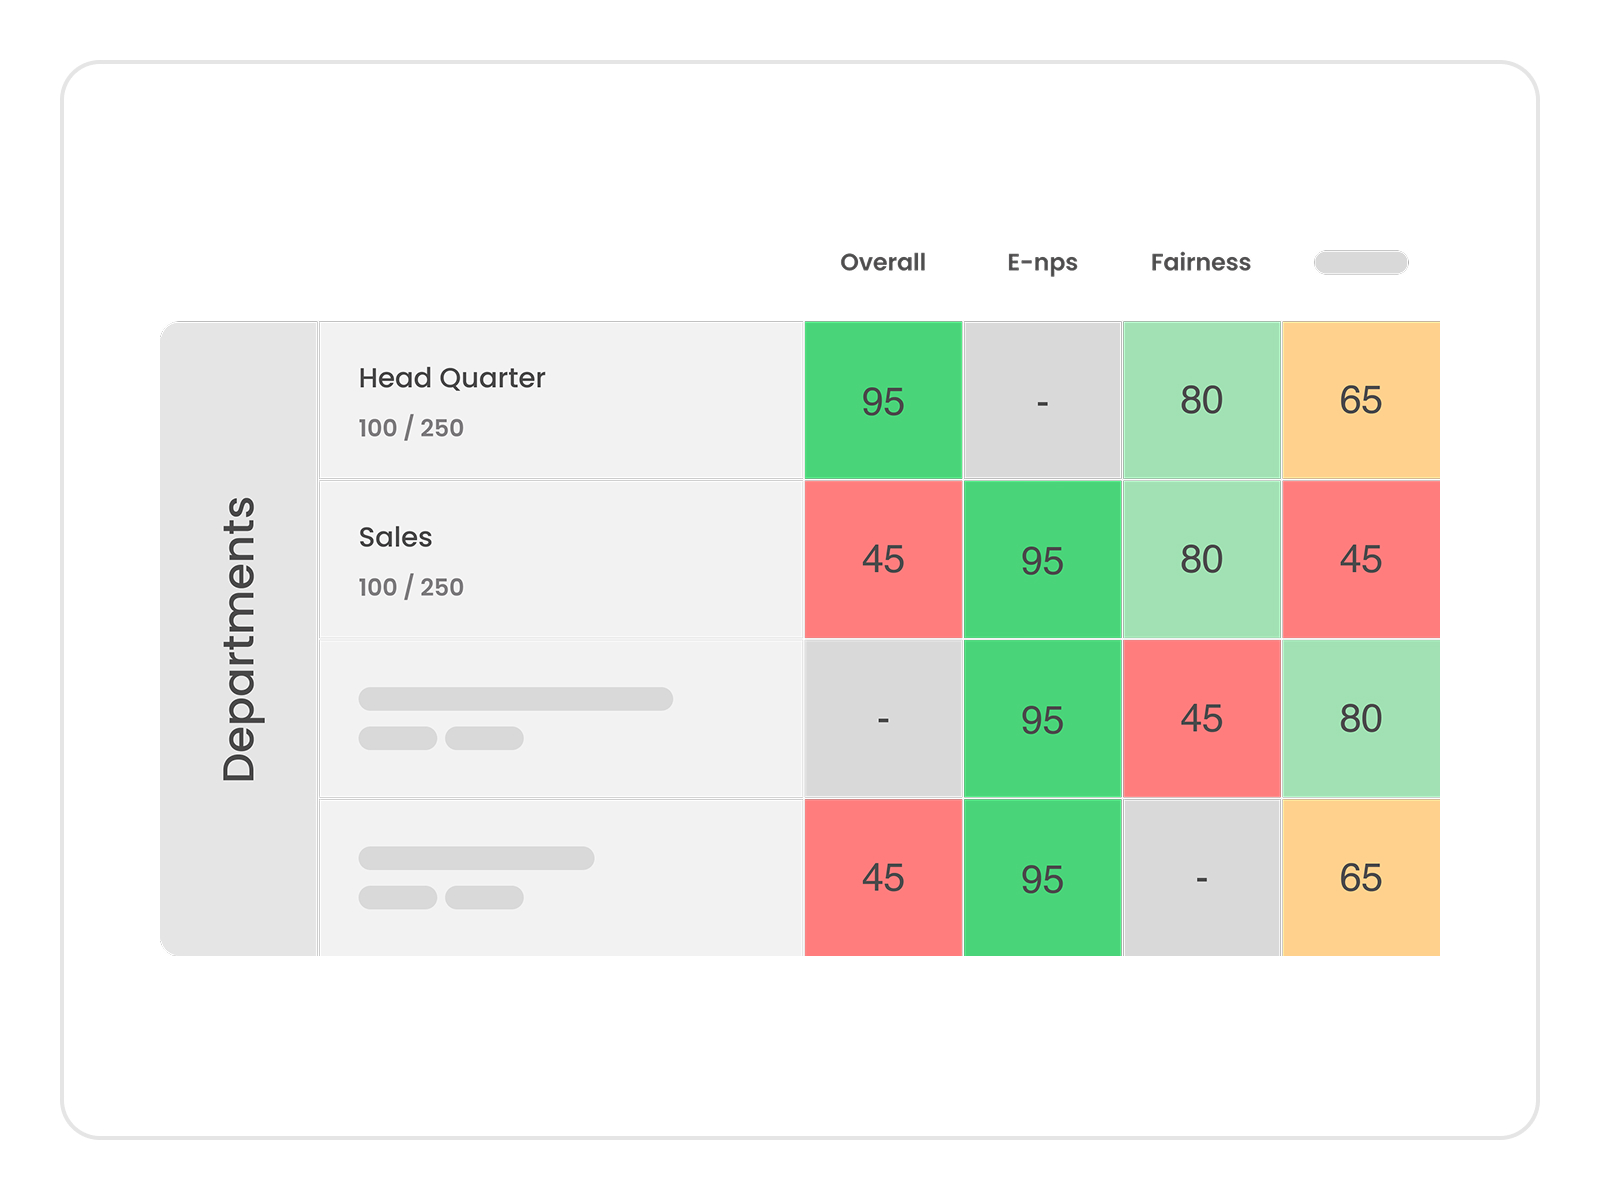Select Sales Overall red 45 cell

click(x=883, y=560)
